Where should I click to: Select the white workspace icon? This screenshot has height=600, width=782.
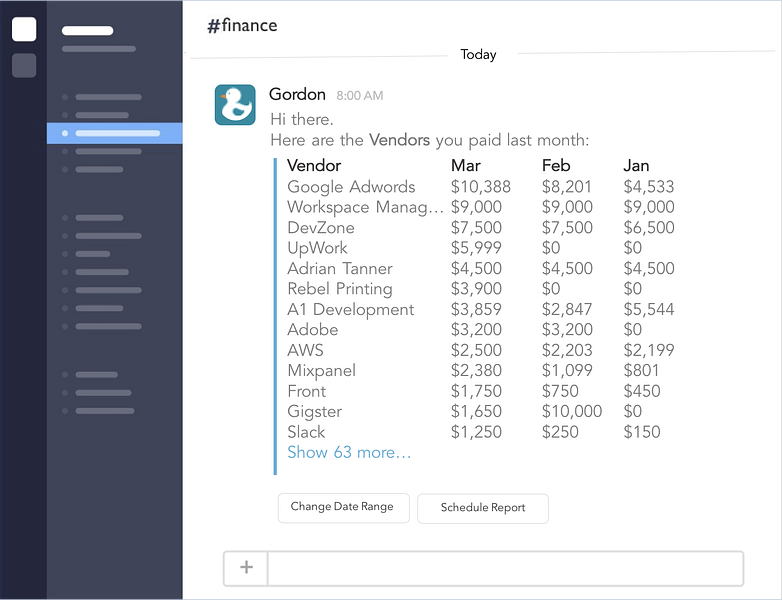click(x=24, y=29)
